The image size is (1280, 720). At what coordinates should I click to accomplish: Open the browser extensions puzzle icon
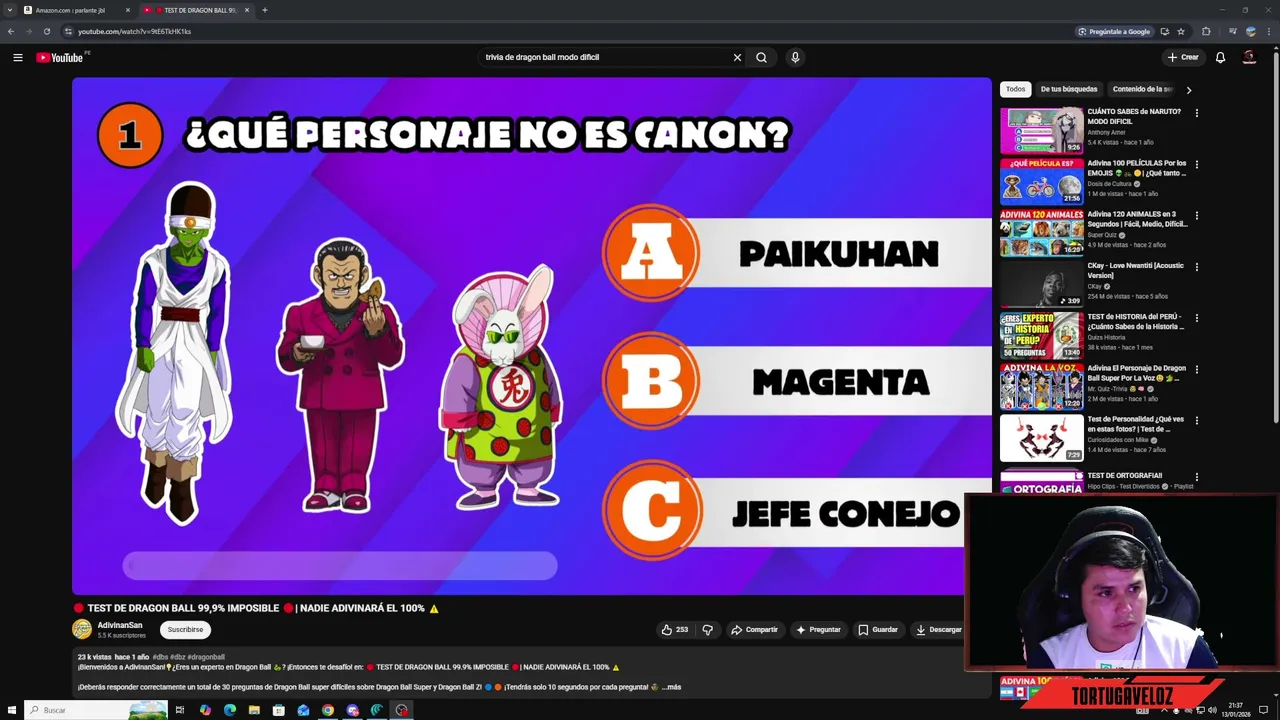(1206, 31)
